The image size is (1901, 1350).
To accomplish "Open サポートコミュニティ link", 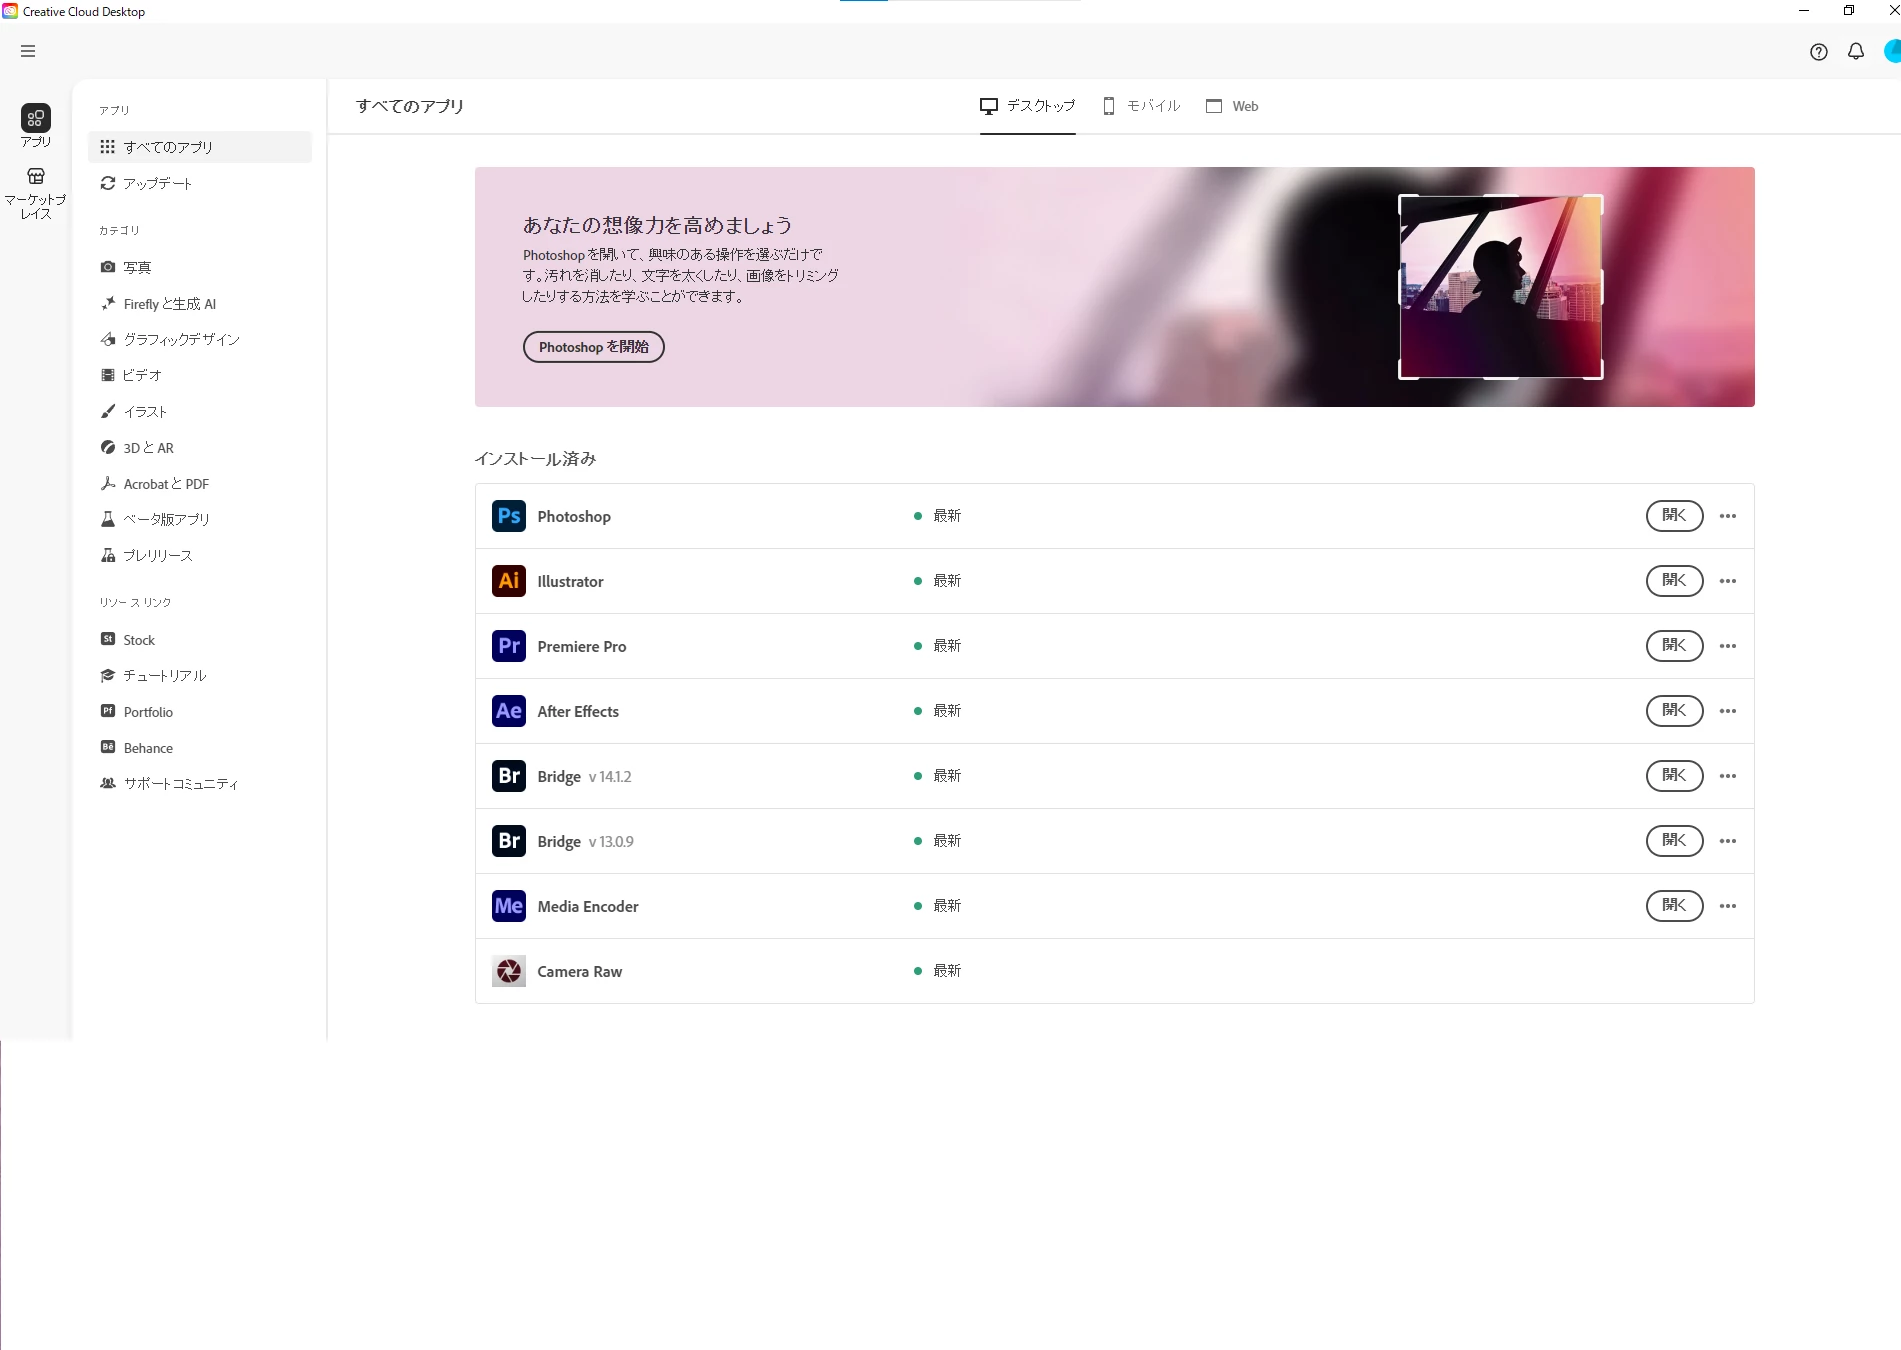I will click(x=200, y=784).
